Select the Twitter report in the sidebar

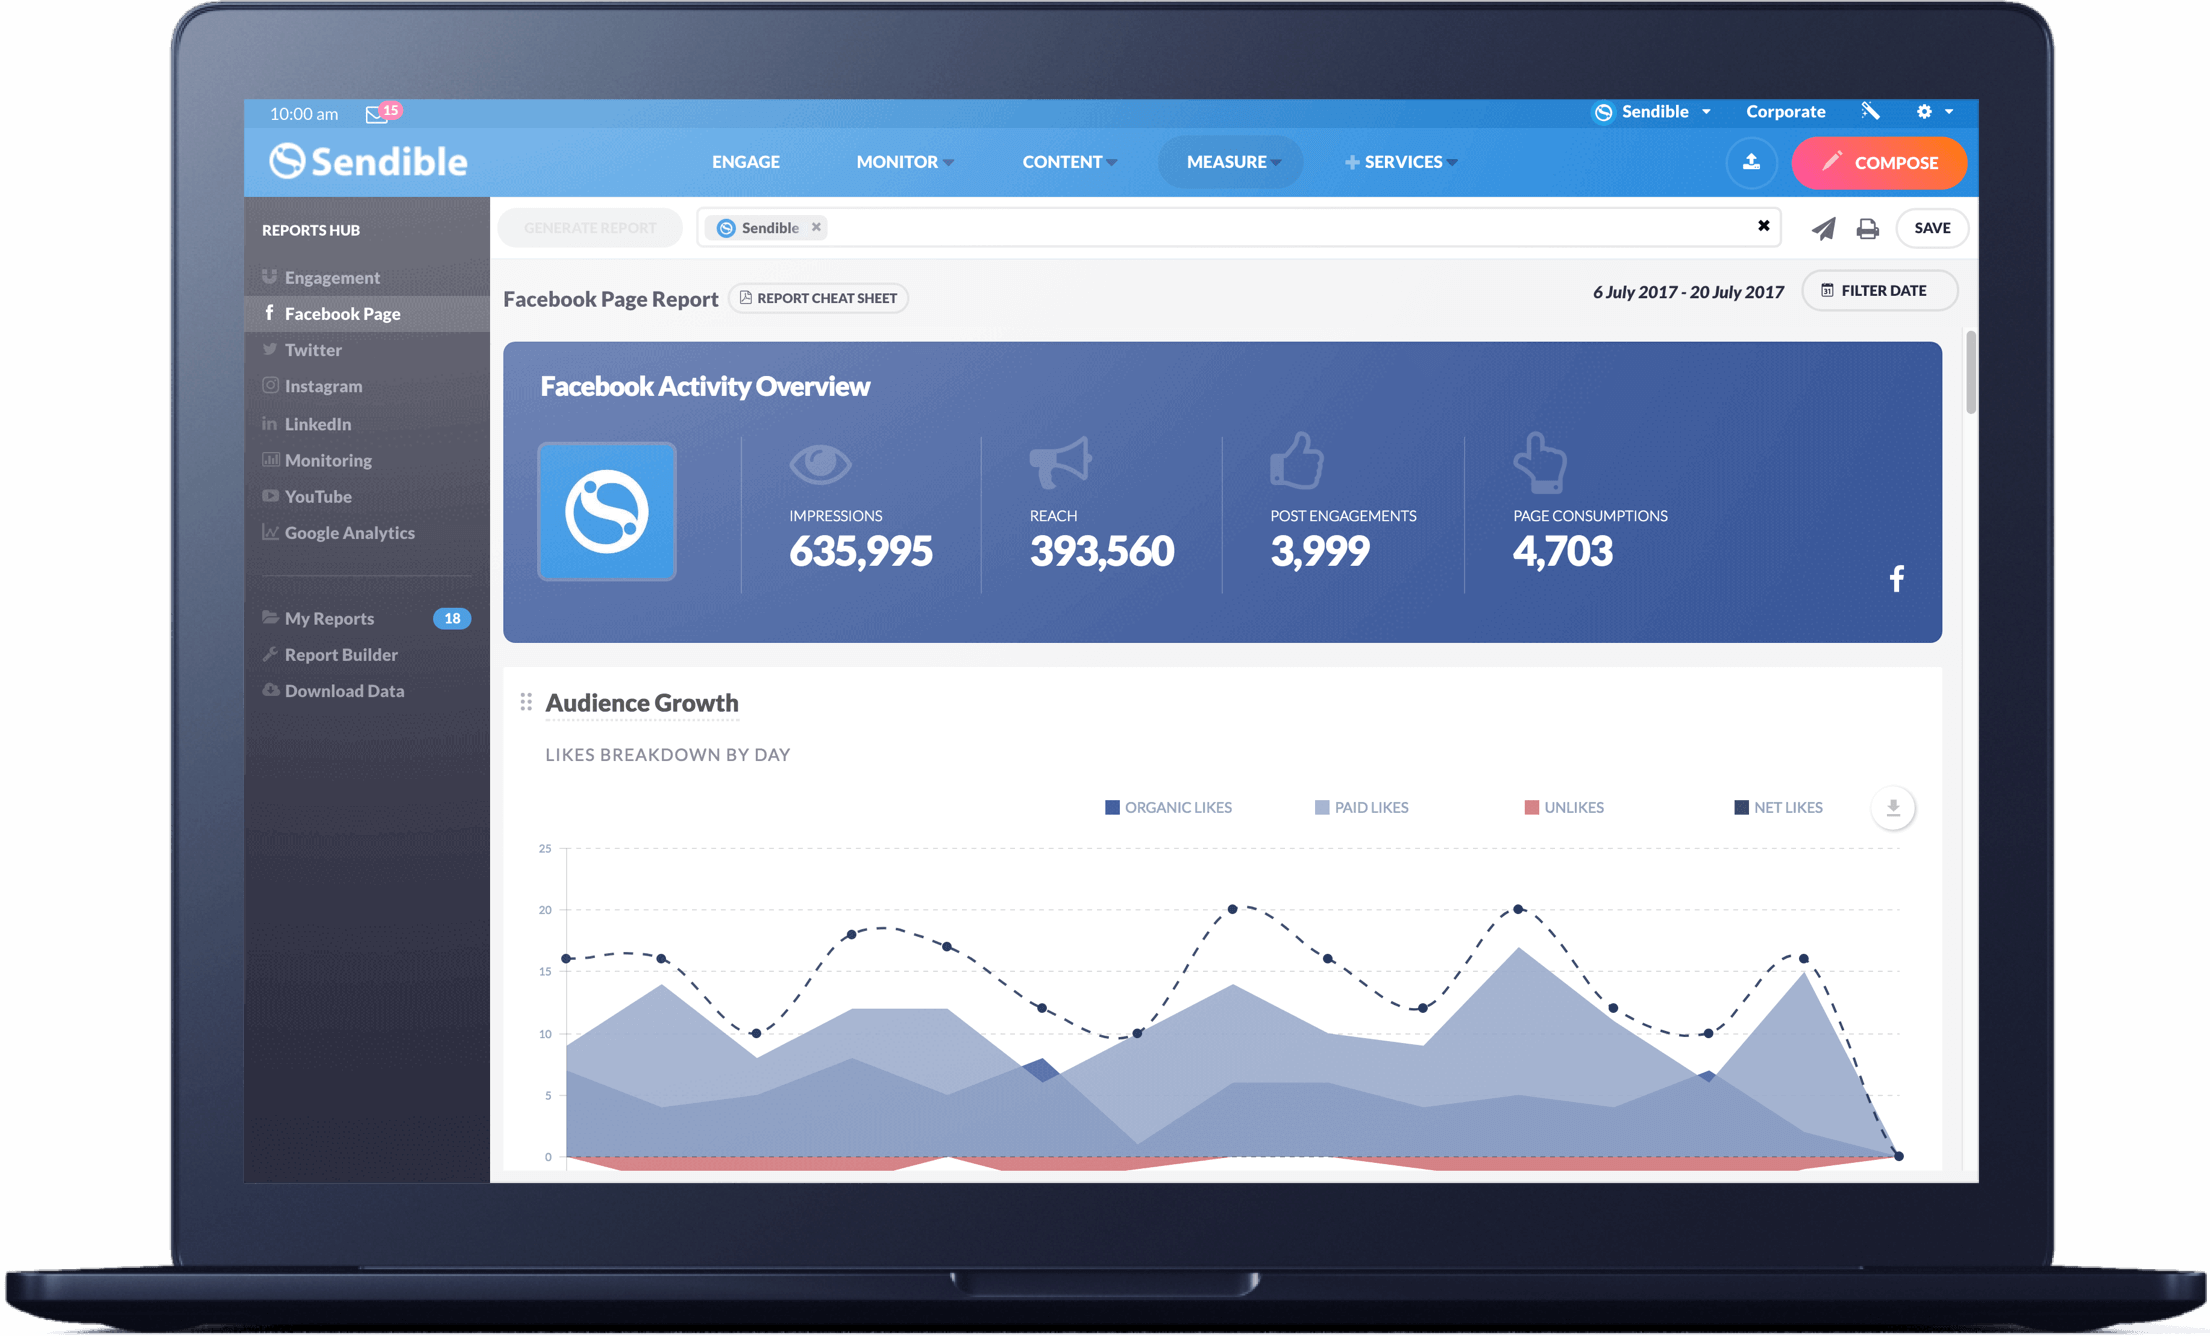click(x=313, y=349)
